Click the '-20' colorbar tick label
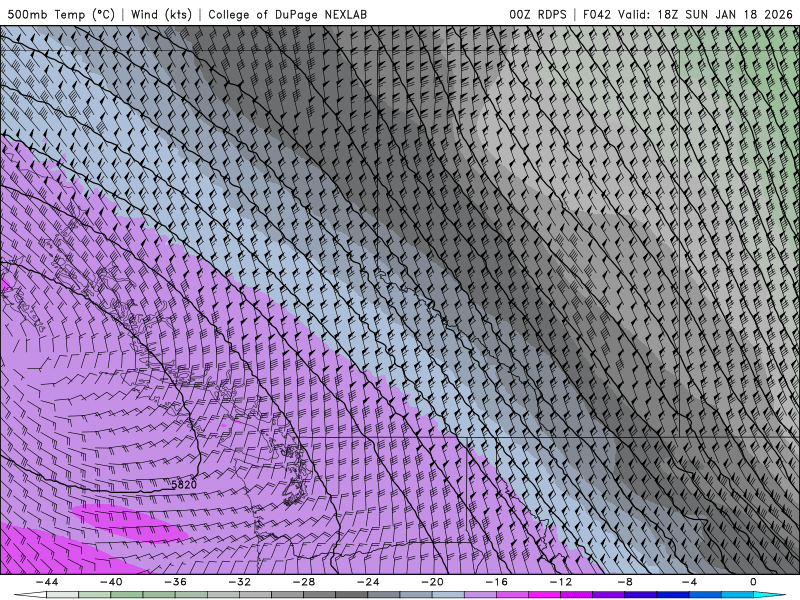The width and height of the screenshot is (800, 600). pos(432,582)
